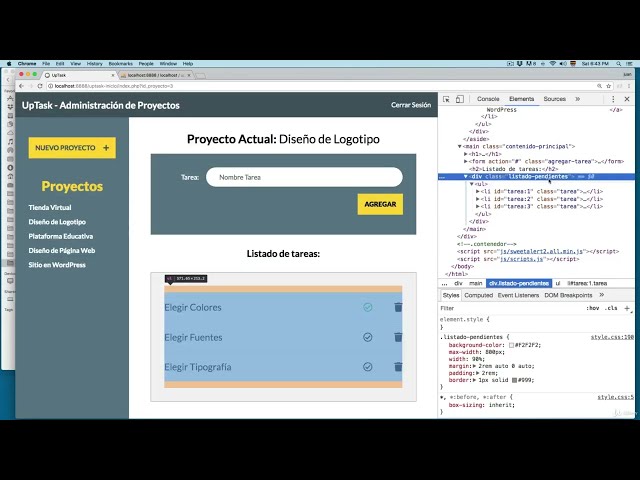
Task: Open the style.css:190 source link
Action: pyautogui.click(x=612, y=337)
